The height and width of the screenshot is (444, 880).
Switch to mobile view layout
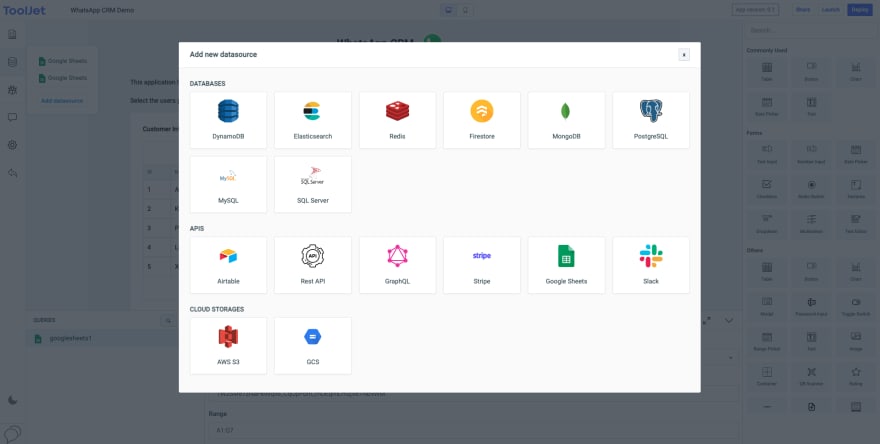coord(465,10)
